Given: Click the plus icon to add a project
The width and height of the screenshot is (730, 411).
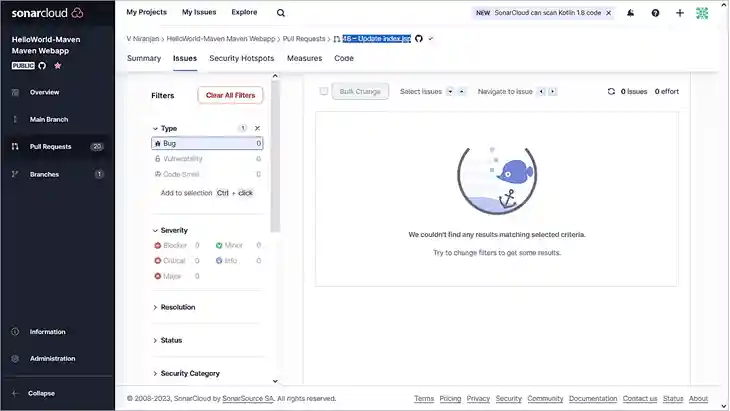Looking at the screenshot, I should click(x=680, y=13).
